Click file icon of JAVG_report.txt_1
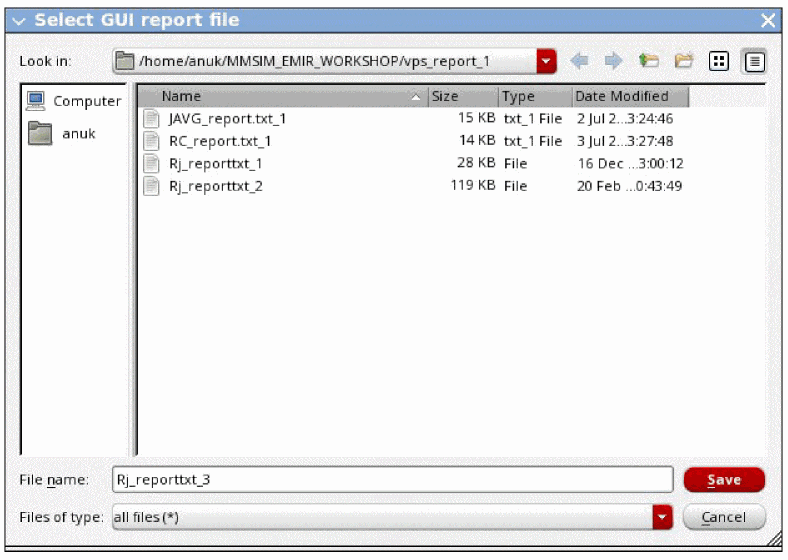Viewport: 788px width, 560px height. [151, 119]
